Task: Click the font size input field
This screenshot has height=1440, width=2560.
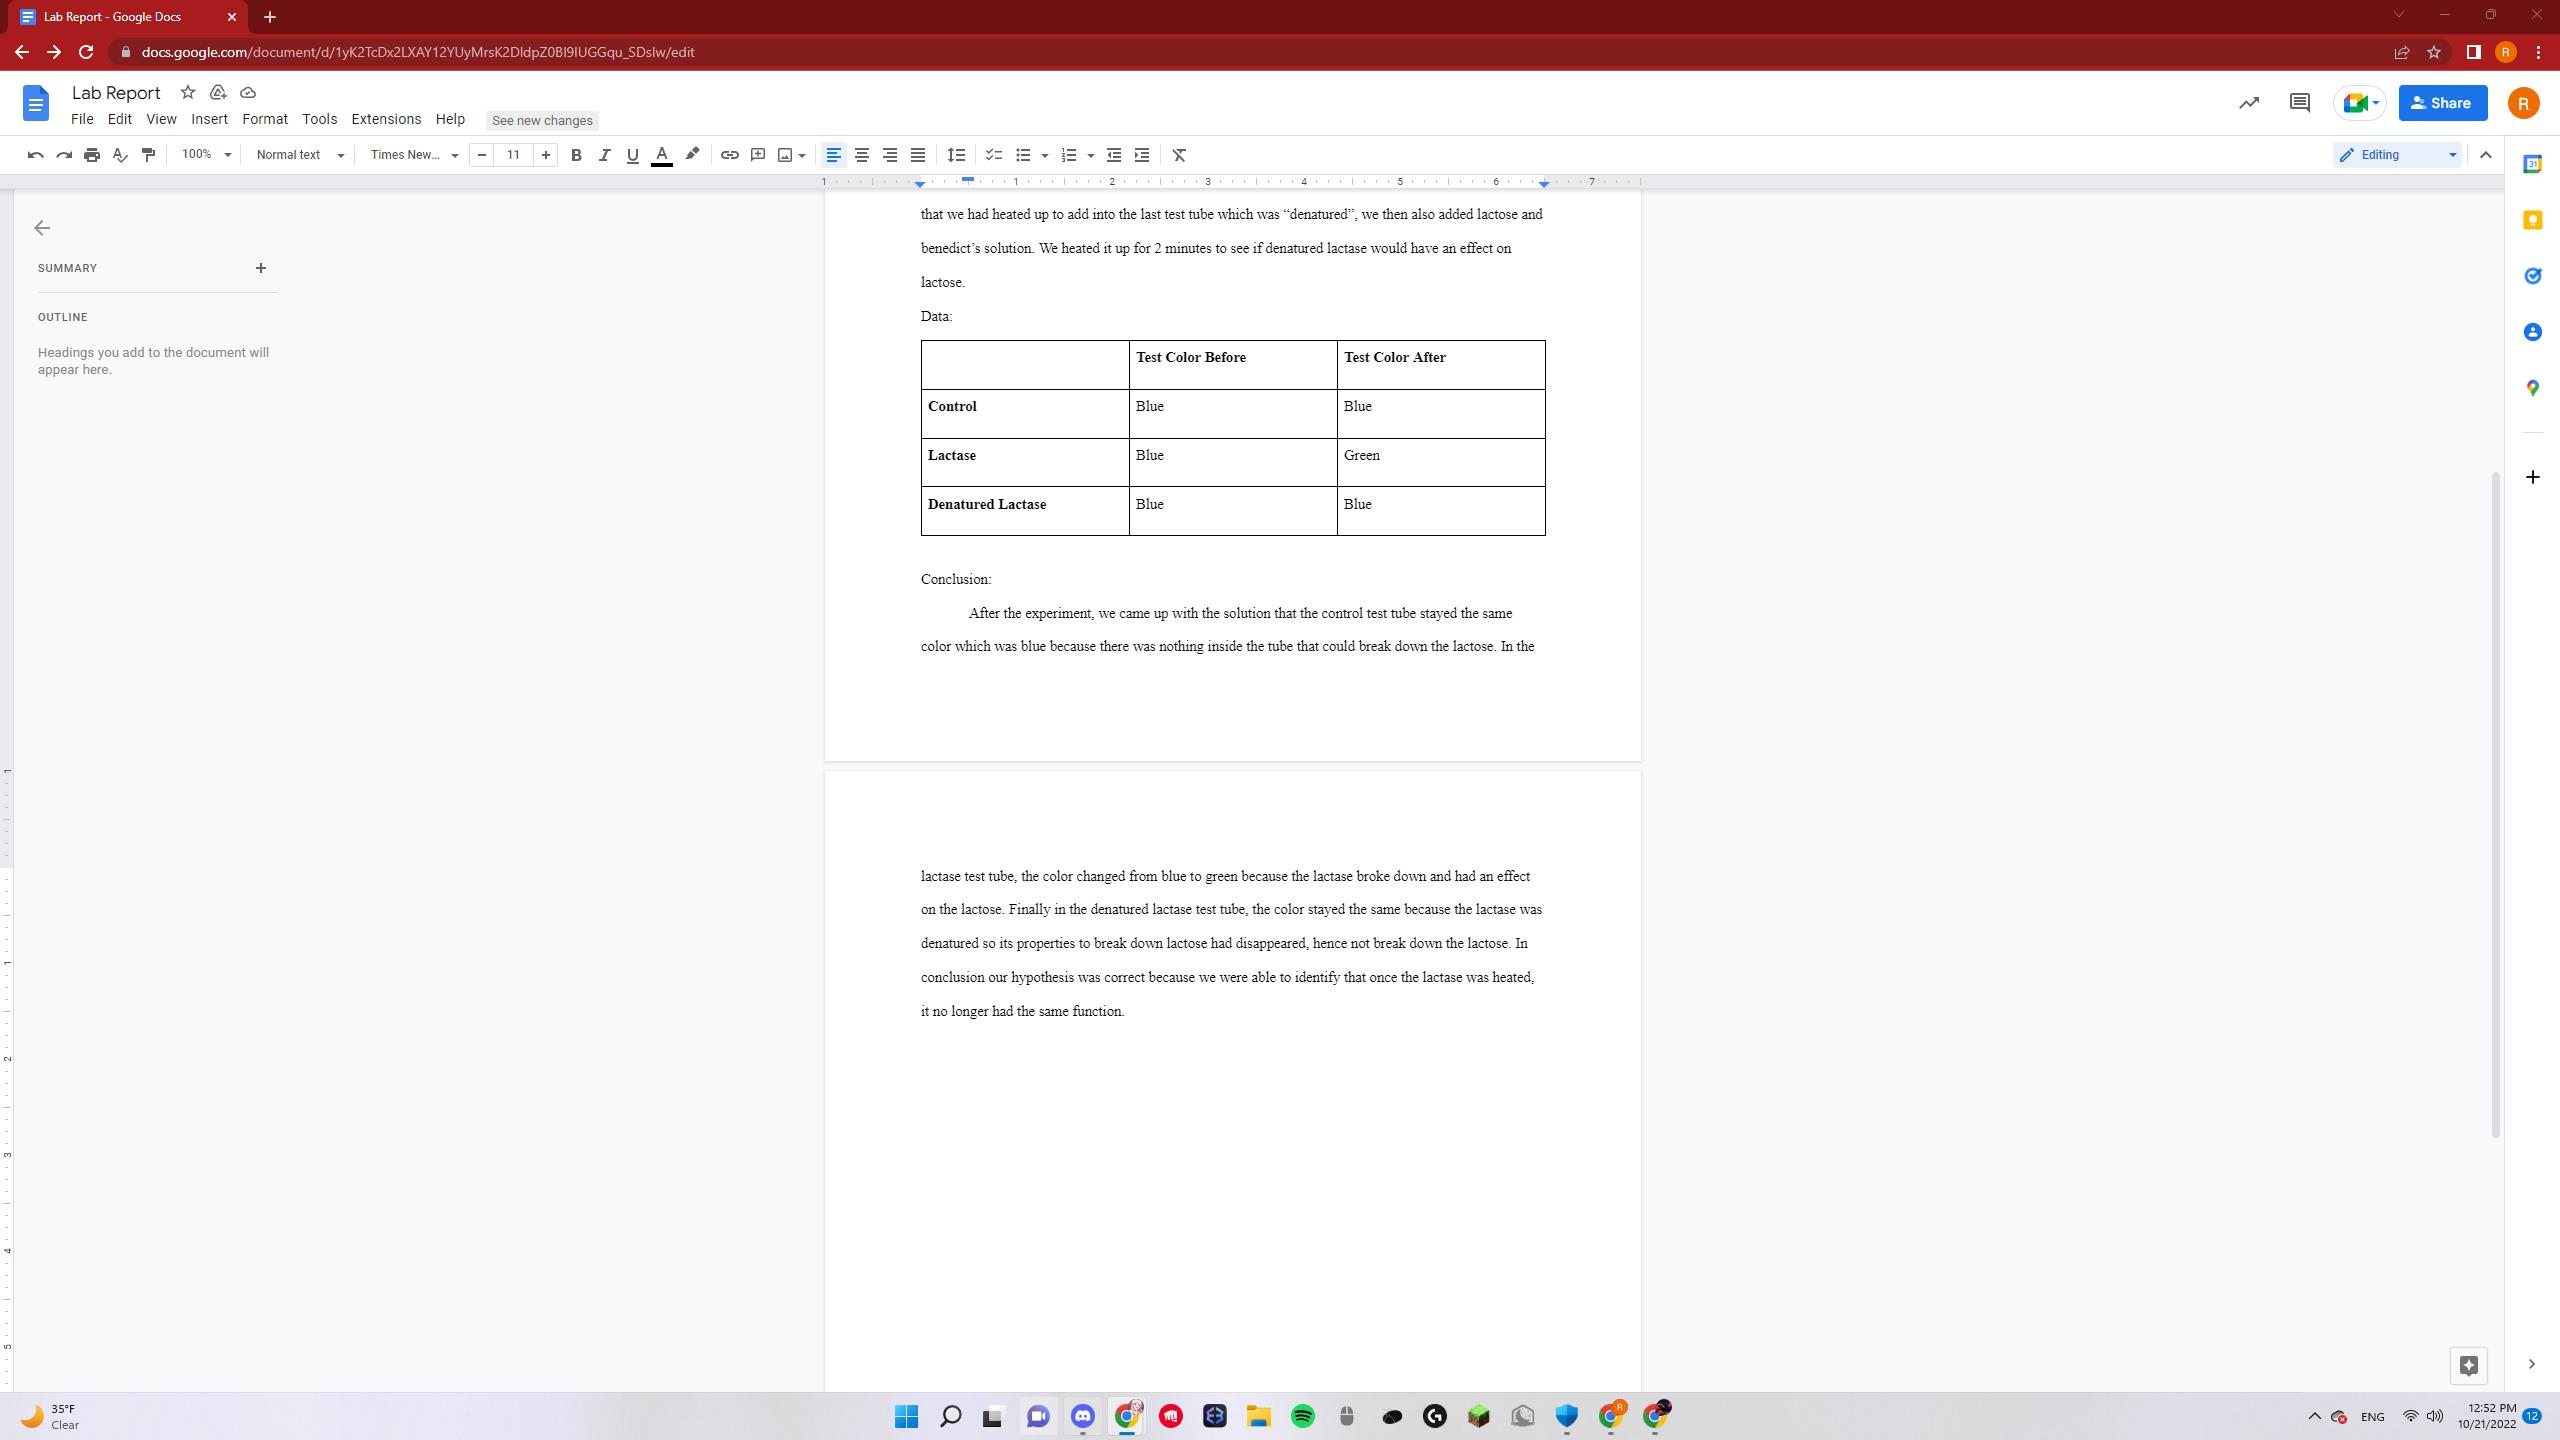Action: (x=513, y=155)
